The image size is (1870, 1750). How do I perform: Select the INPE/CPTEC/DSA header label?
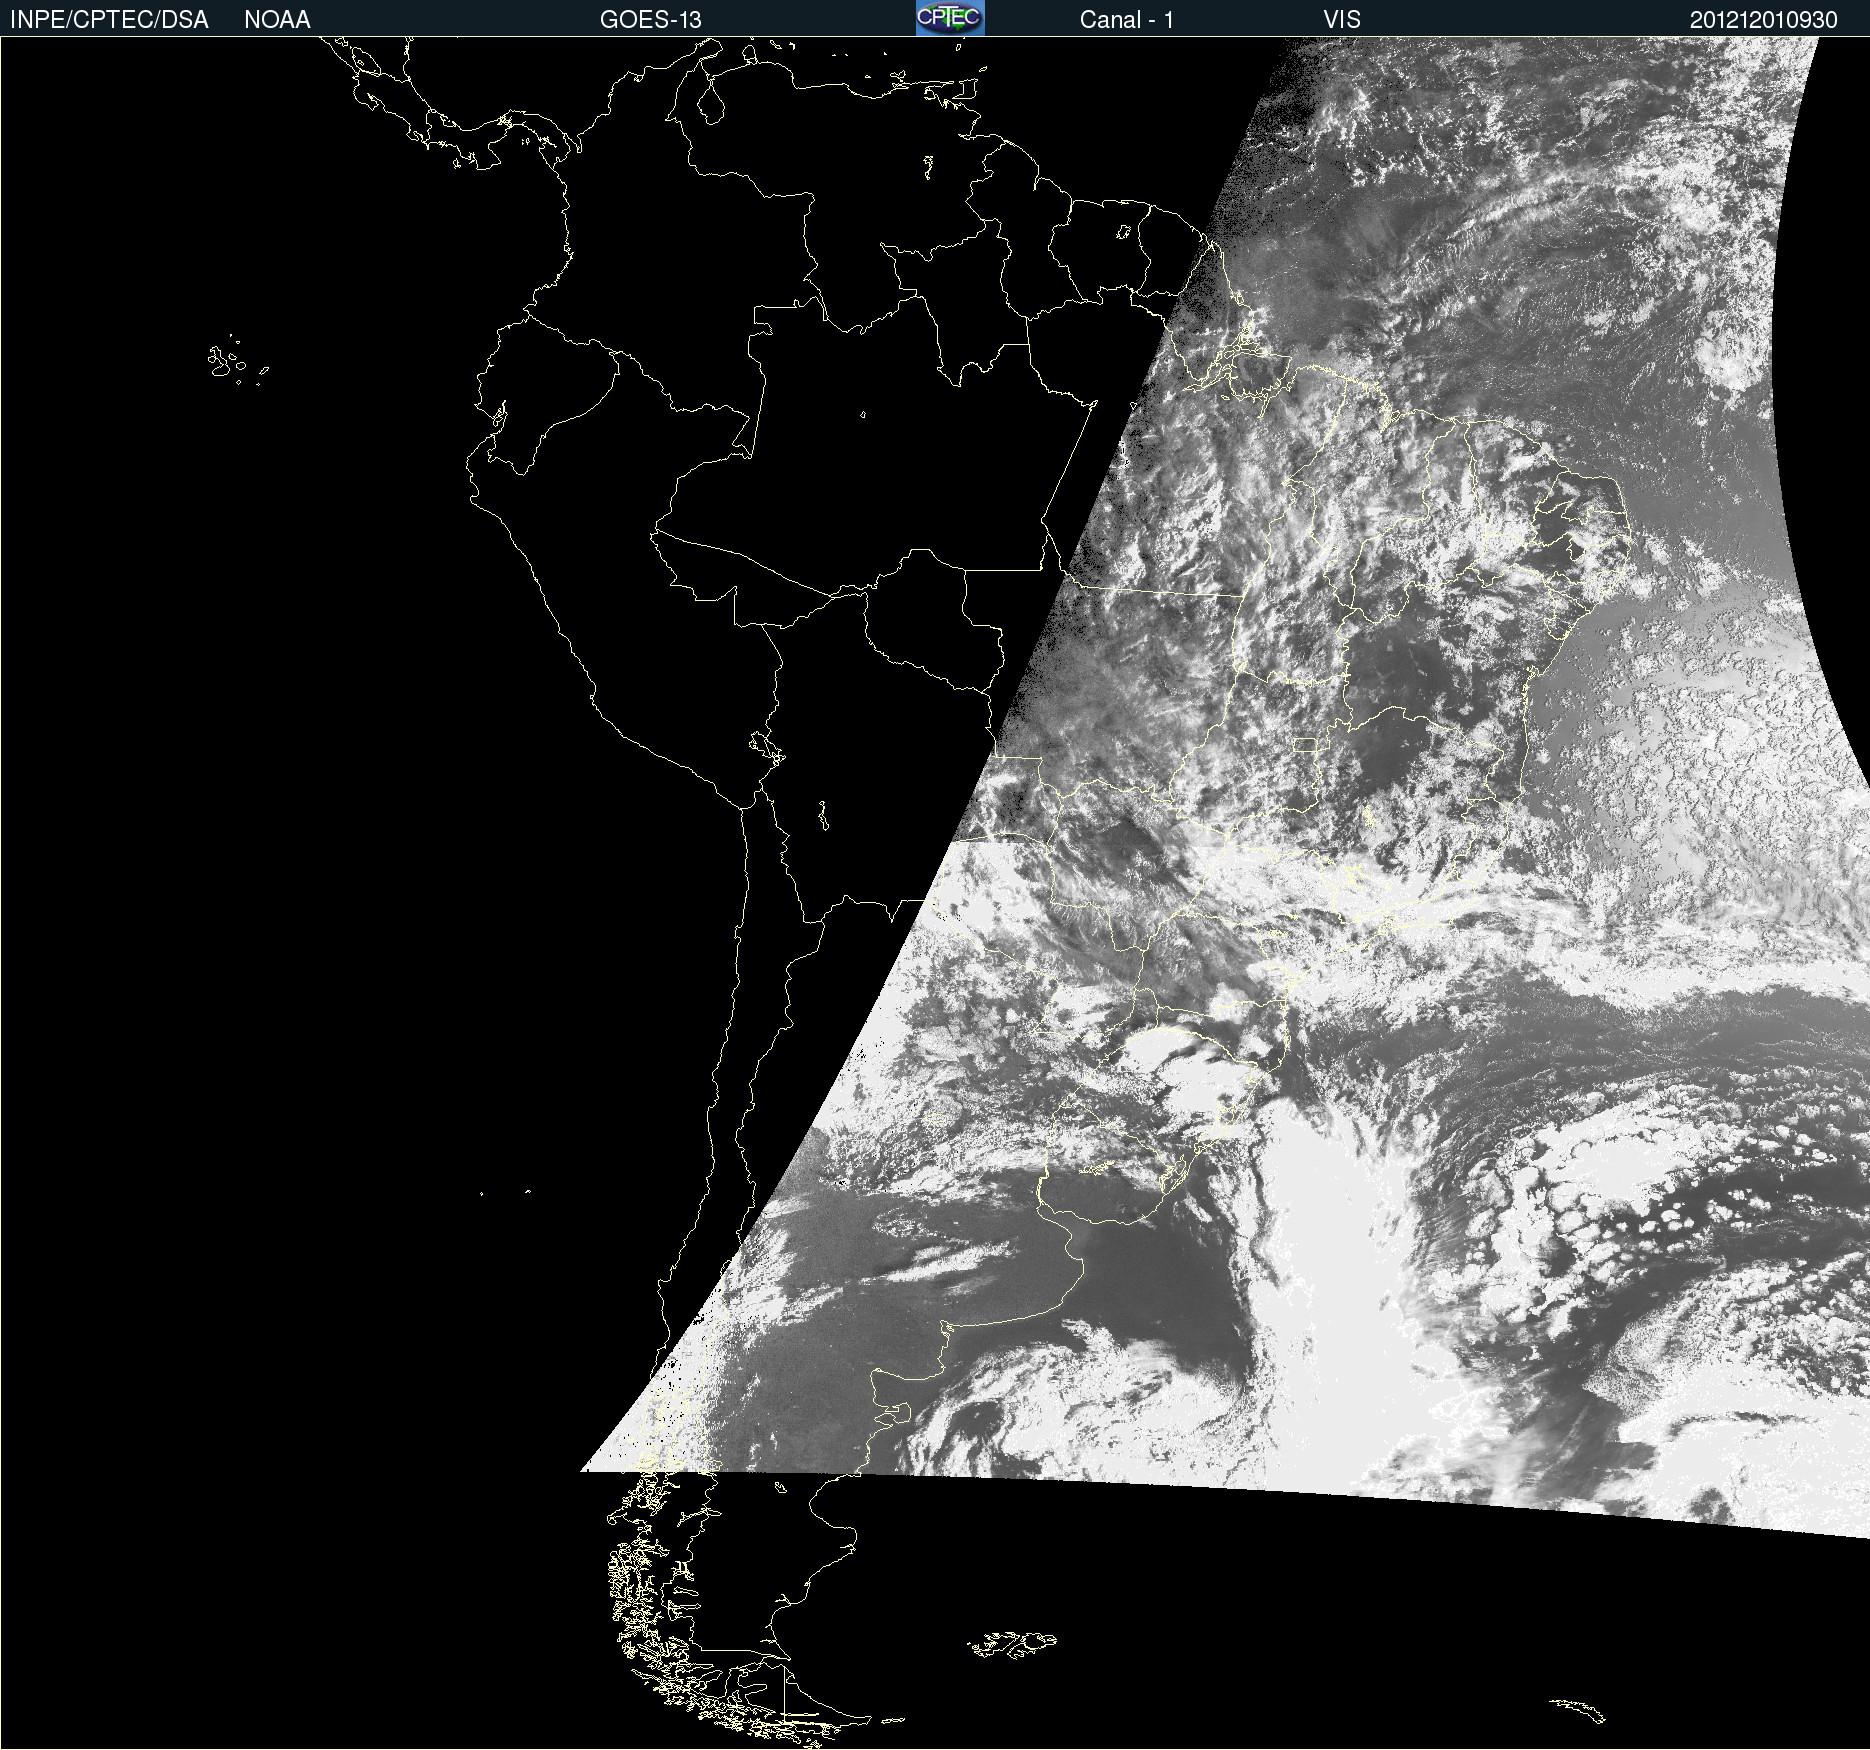[x=109, y=20]
